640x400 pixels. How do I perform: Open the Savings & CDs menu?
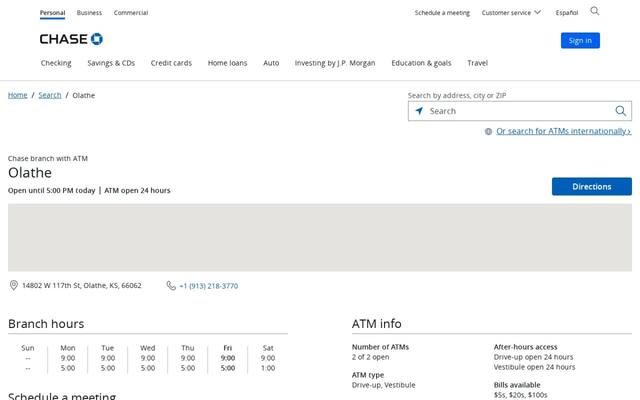click(x=111, y=63)
